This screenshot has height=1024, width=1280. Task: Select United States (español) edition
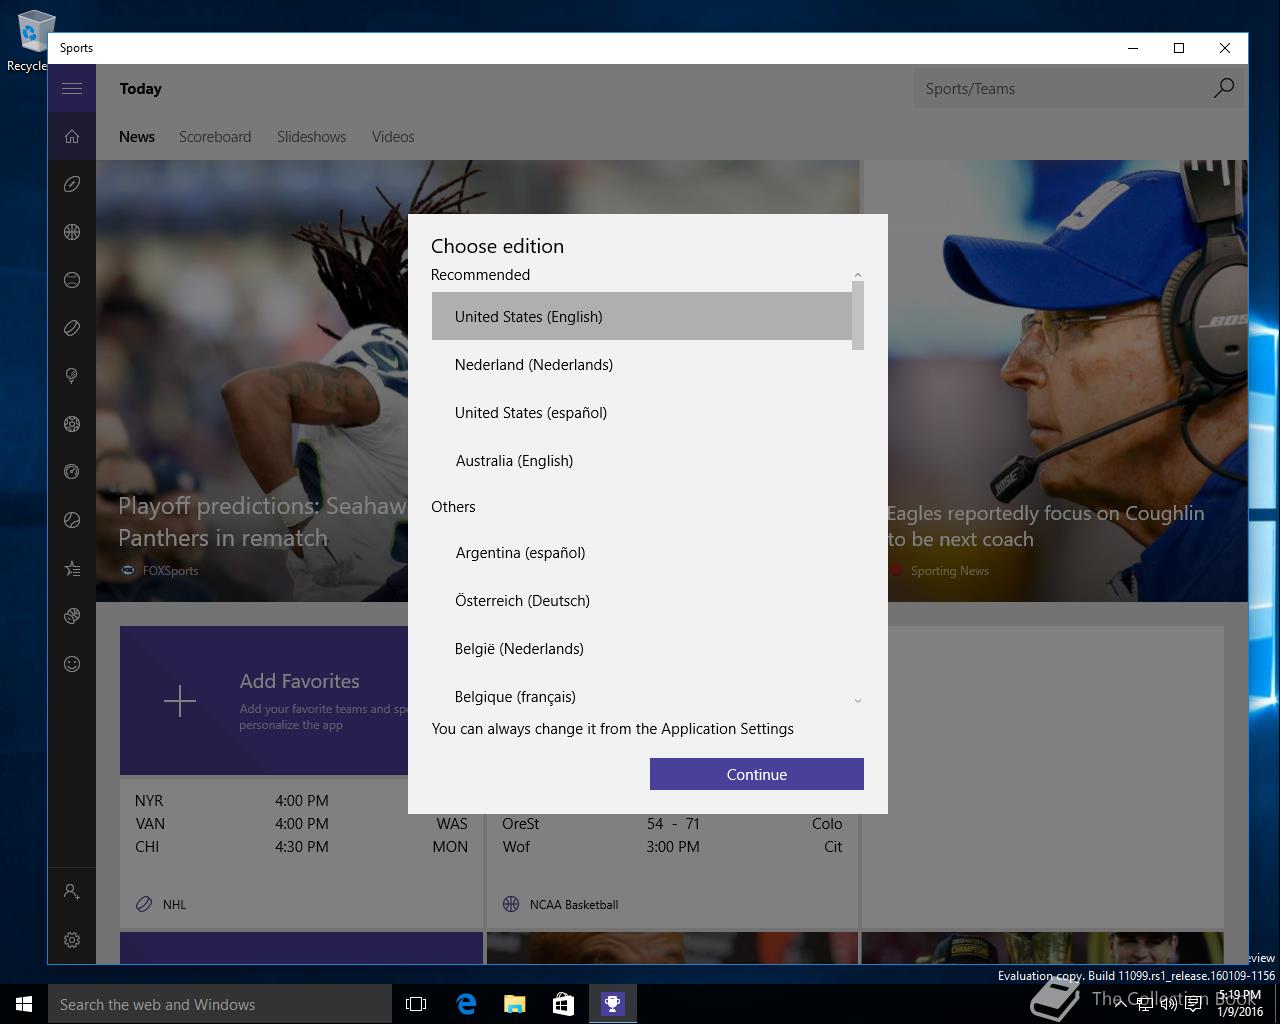coord(642,412)
